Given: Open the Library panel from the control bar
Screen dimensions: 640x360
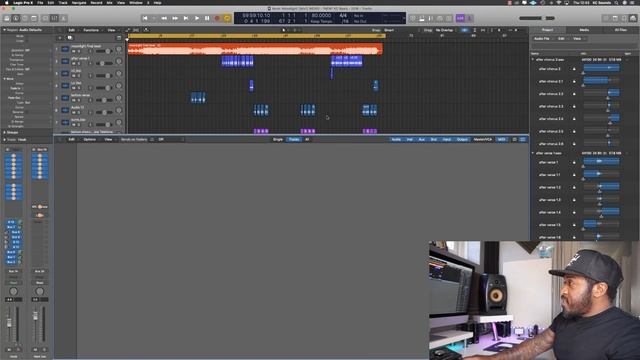Looking at the screenshot, I should coord(7,18).
